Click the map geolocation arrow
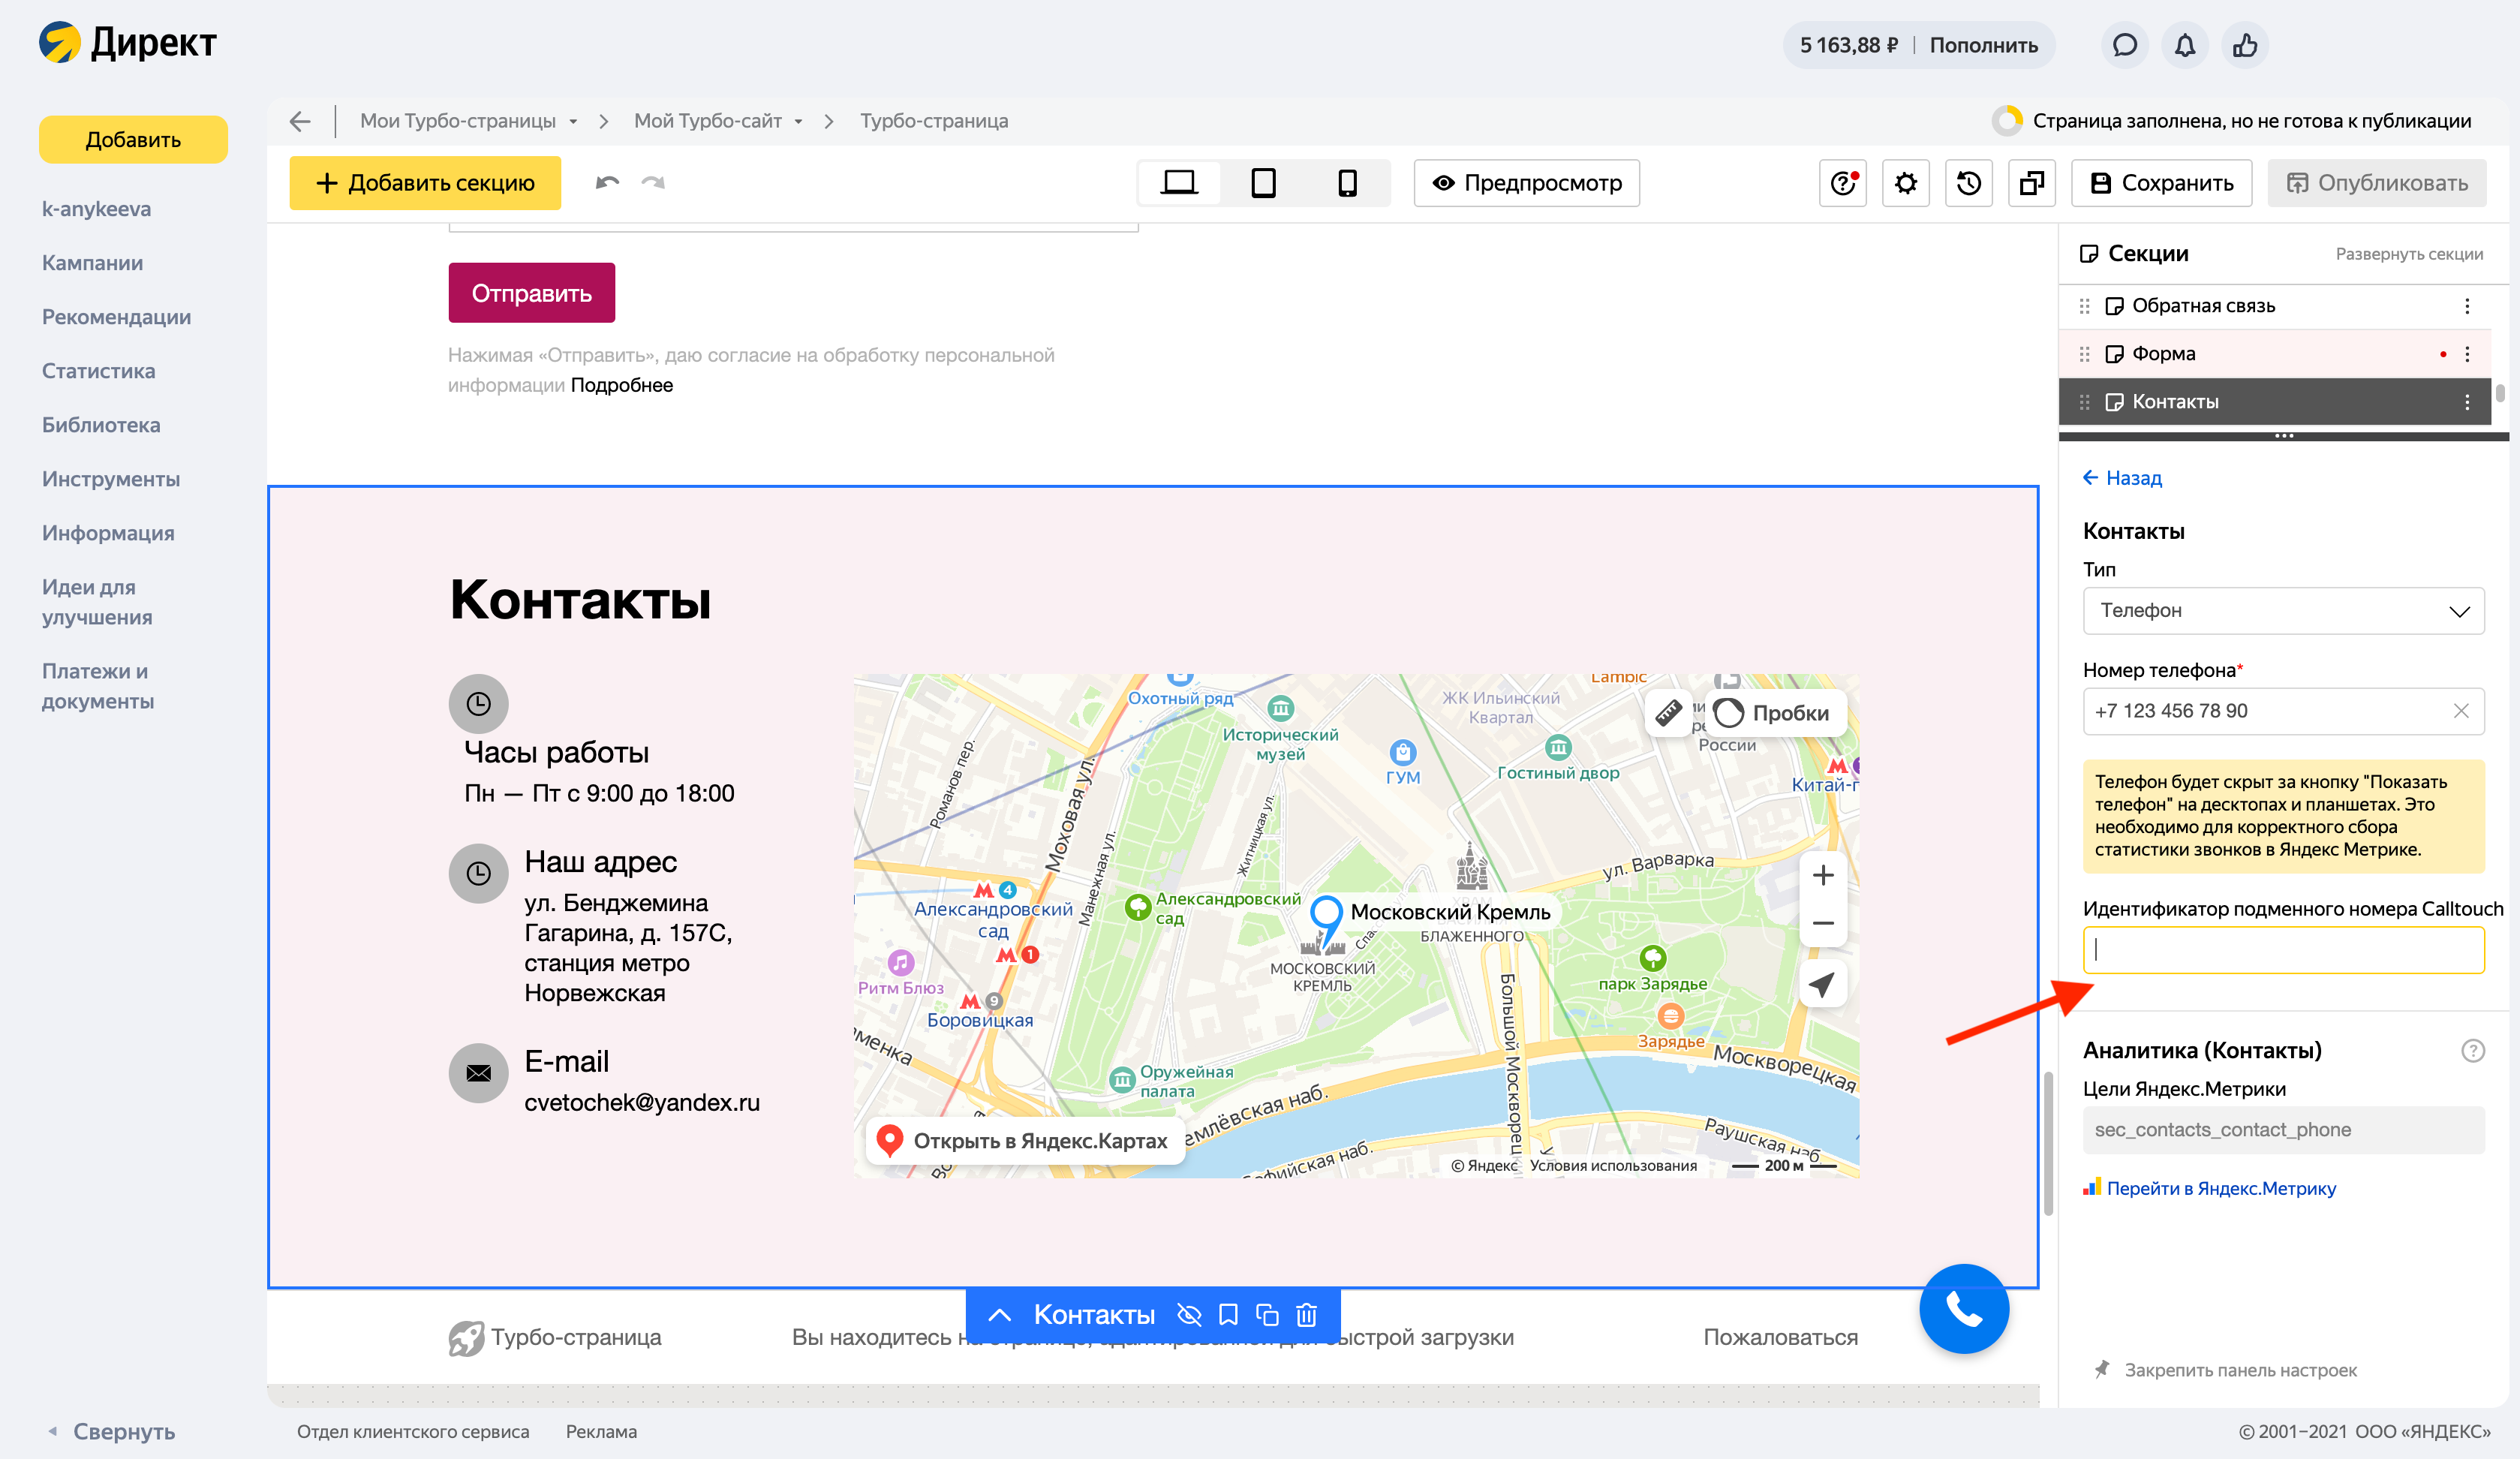The image size is (2520, 1459). coord(1822,985)
